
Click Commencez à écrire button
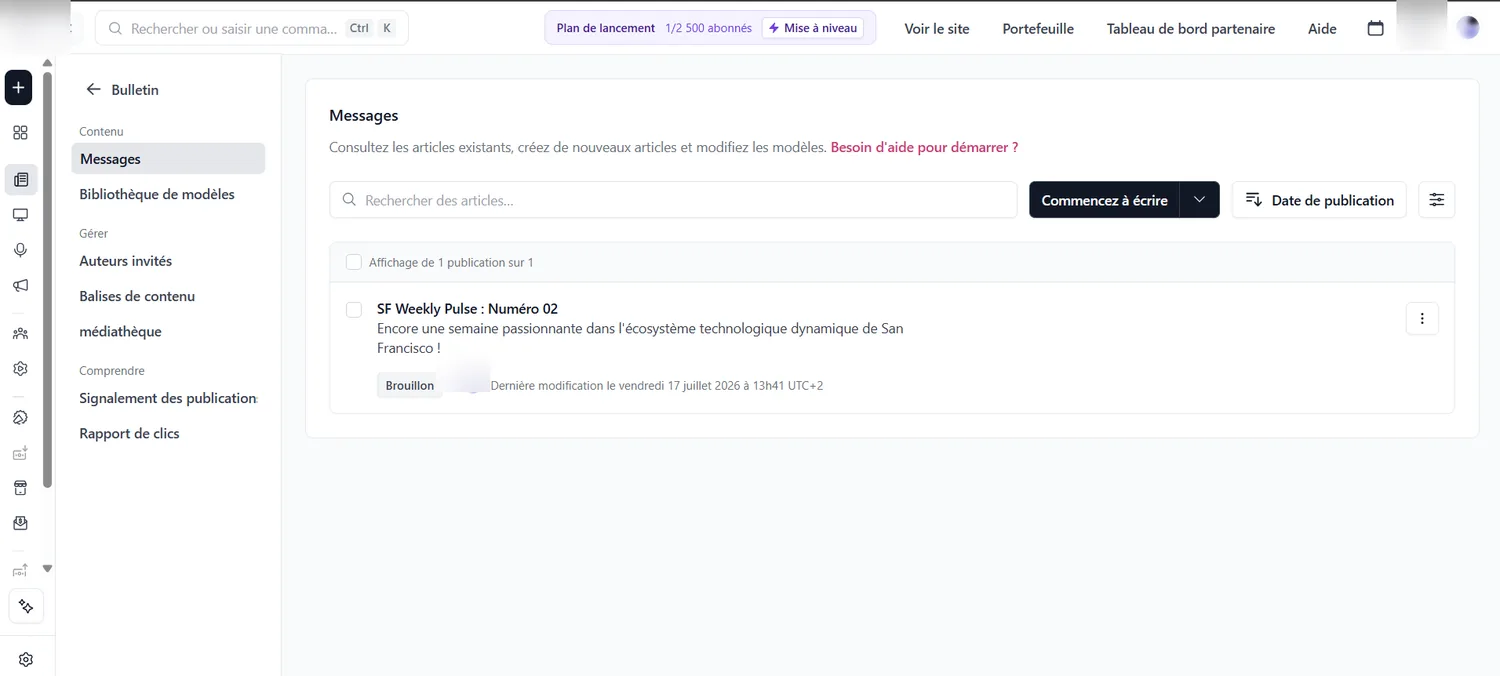(1104, 200)
